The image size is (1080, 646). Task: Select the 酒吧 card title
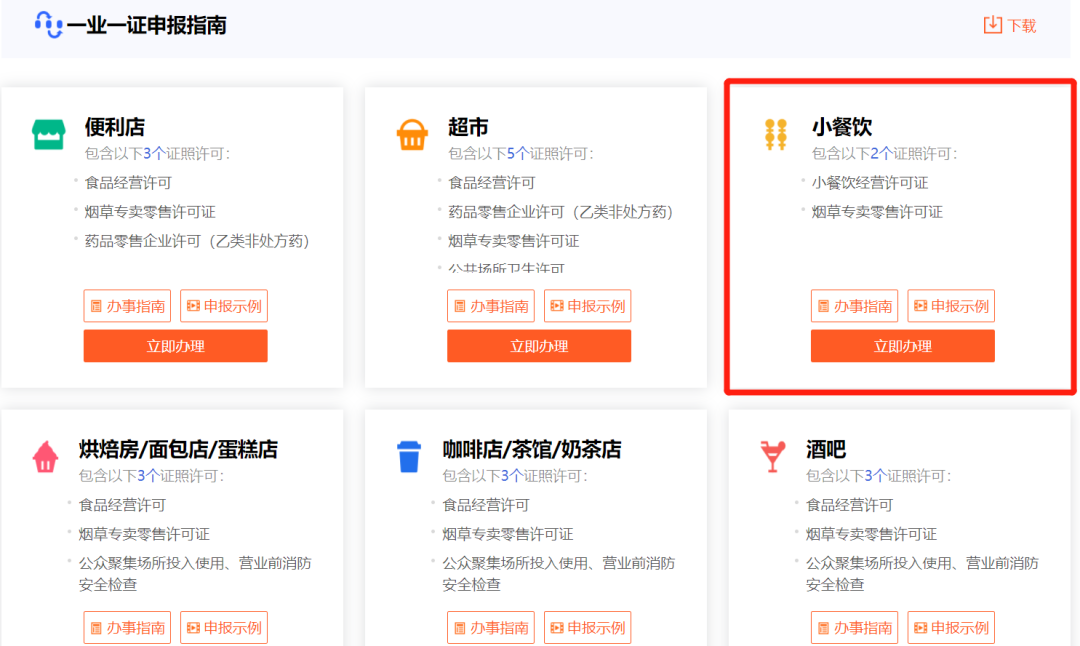click(x=826, y=449)
